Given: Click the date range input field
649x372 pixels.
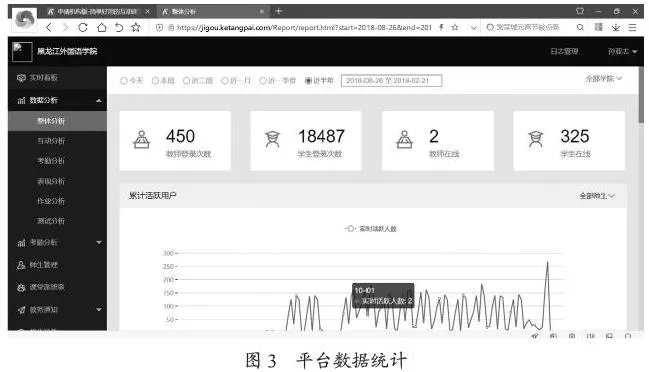Looking at the screenshot, I should [x=391, y=81].
